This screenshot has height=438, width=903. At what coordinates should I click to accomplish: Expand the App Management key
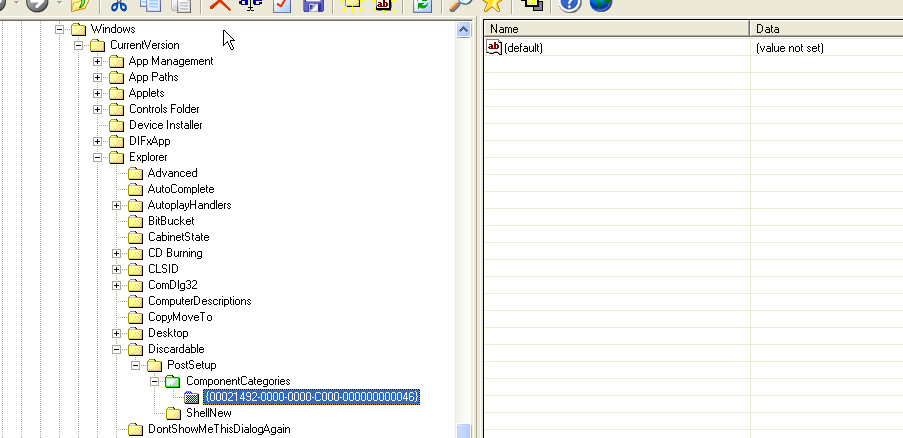(x=98, y=61)
